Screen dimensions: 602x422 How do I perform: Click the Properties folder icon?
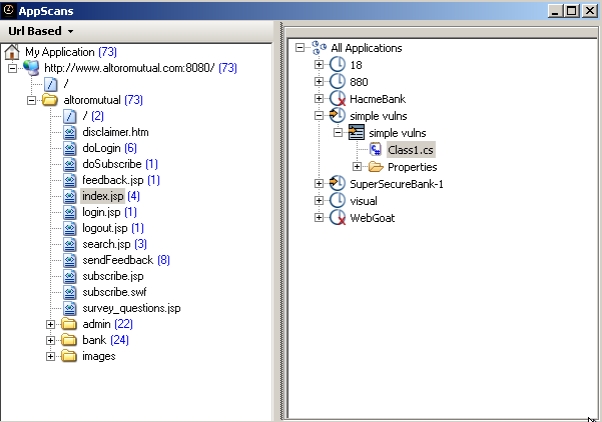tap(375, 167)
